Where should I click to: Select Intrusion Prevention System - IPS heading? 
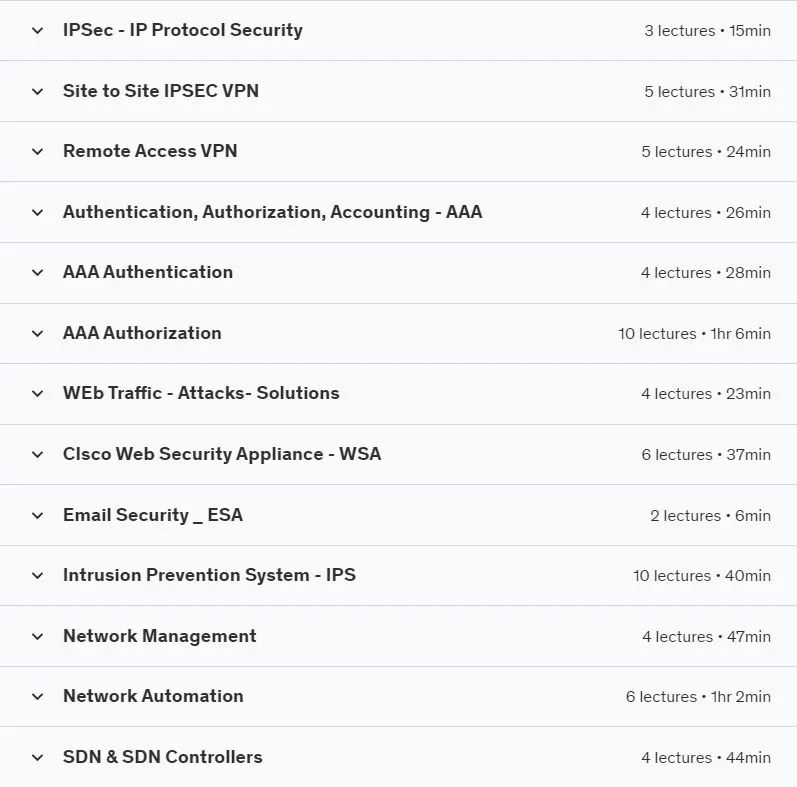click(209, 575)
